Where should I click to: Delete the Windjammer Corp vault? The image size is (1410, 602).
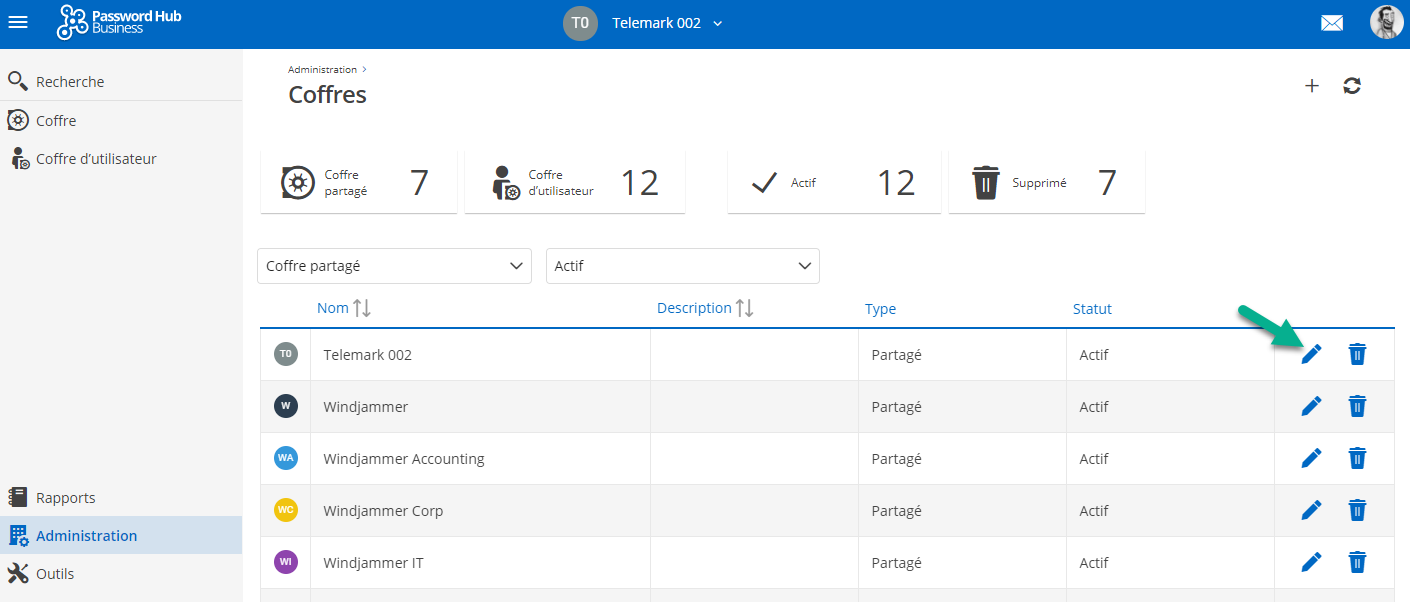[1357, 510]
